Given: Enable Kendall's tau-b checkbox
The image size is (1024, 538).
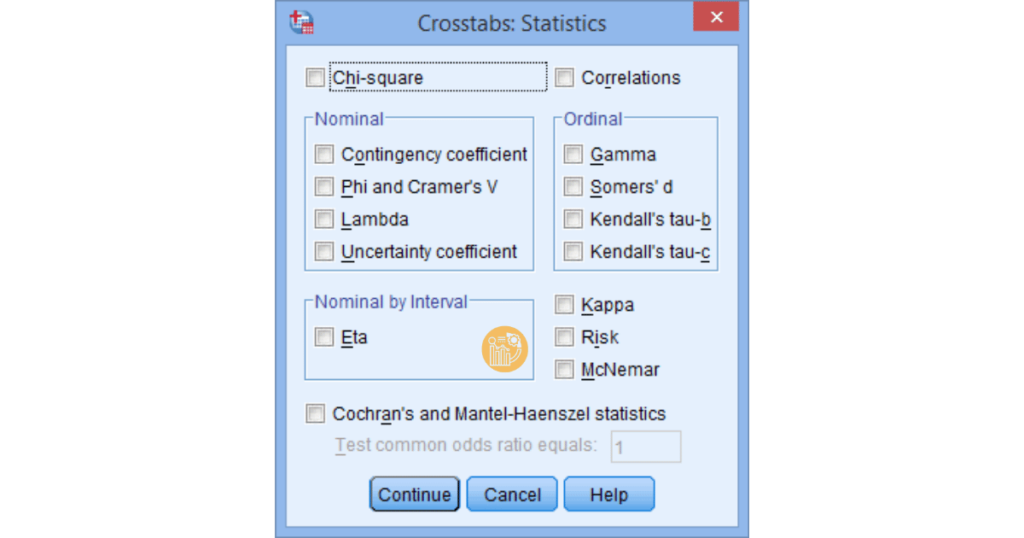Looking at the screenshot, I should point(573,219).
